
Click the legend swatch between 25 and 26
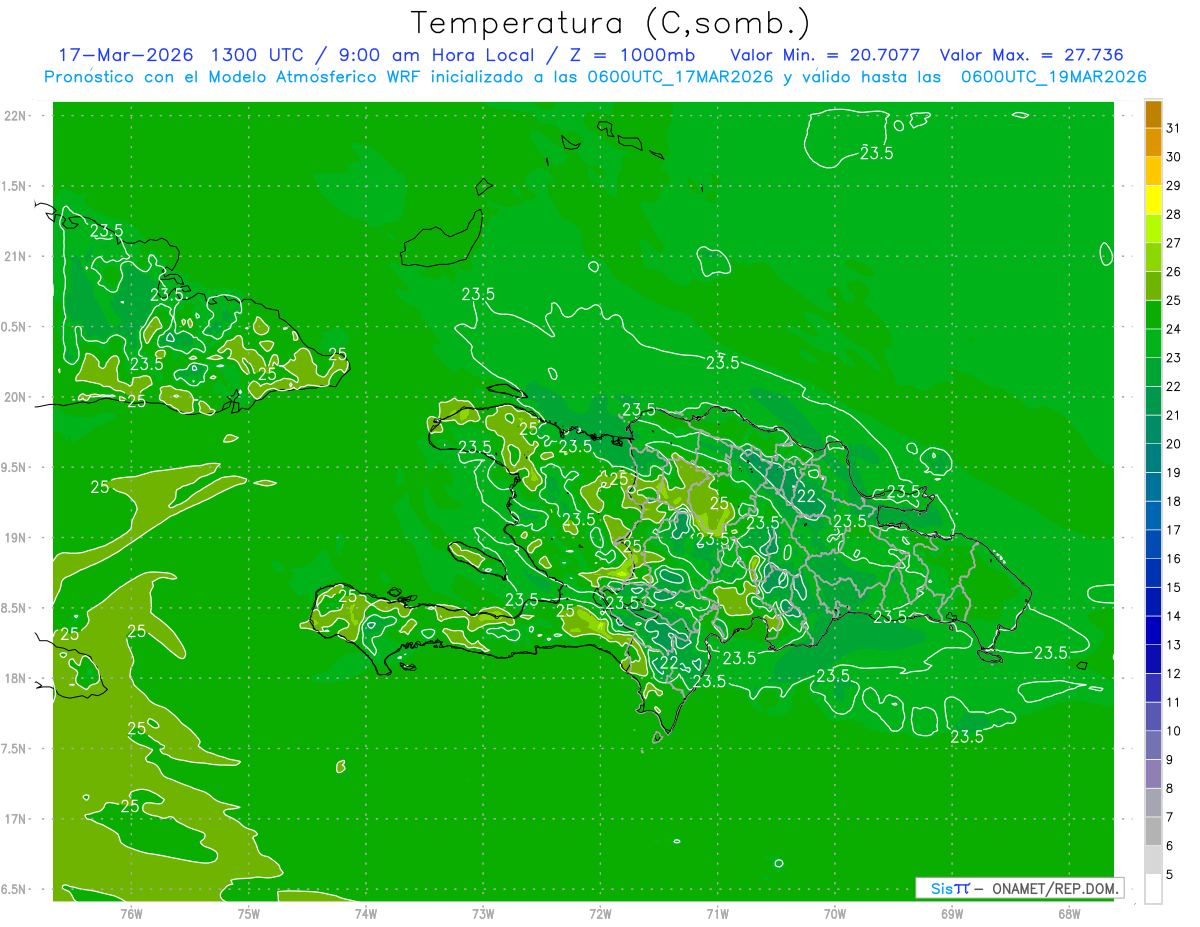[x=1153, y=286]
